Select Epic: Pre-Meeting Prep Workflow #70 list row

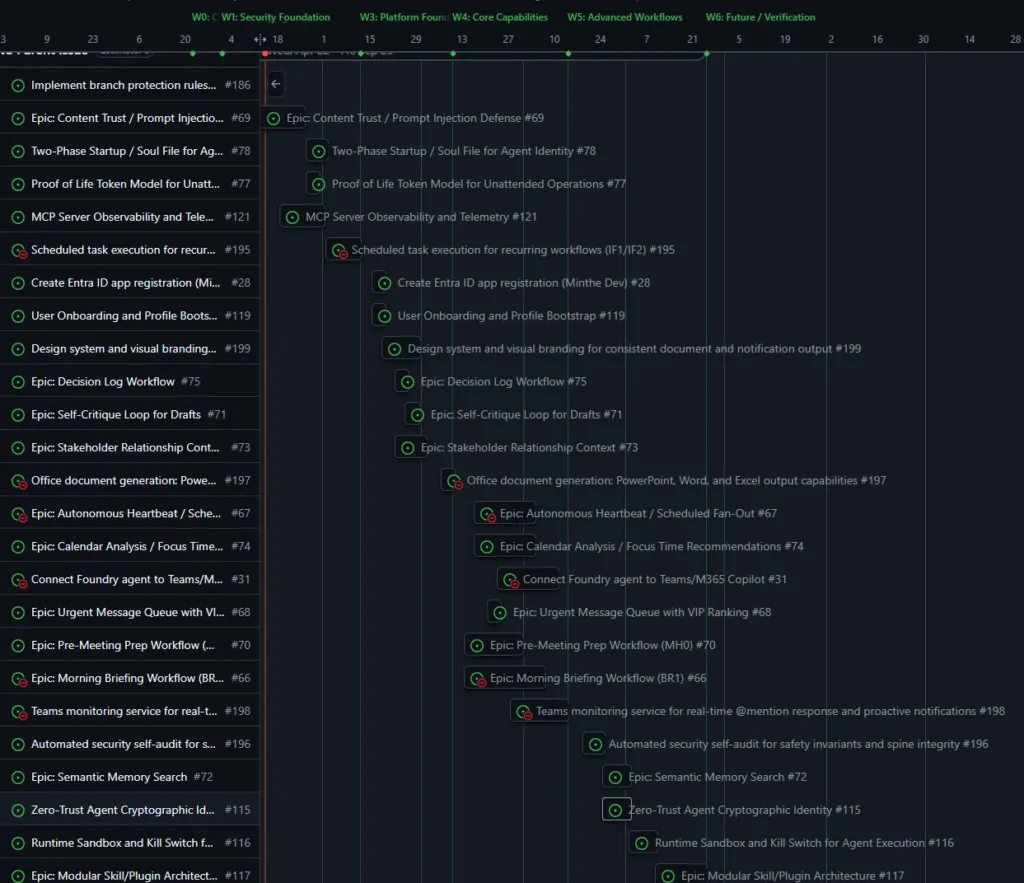click(x=130, y=645)
